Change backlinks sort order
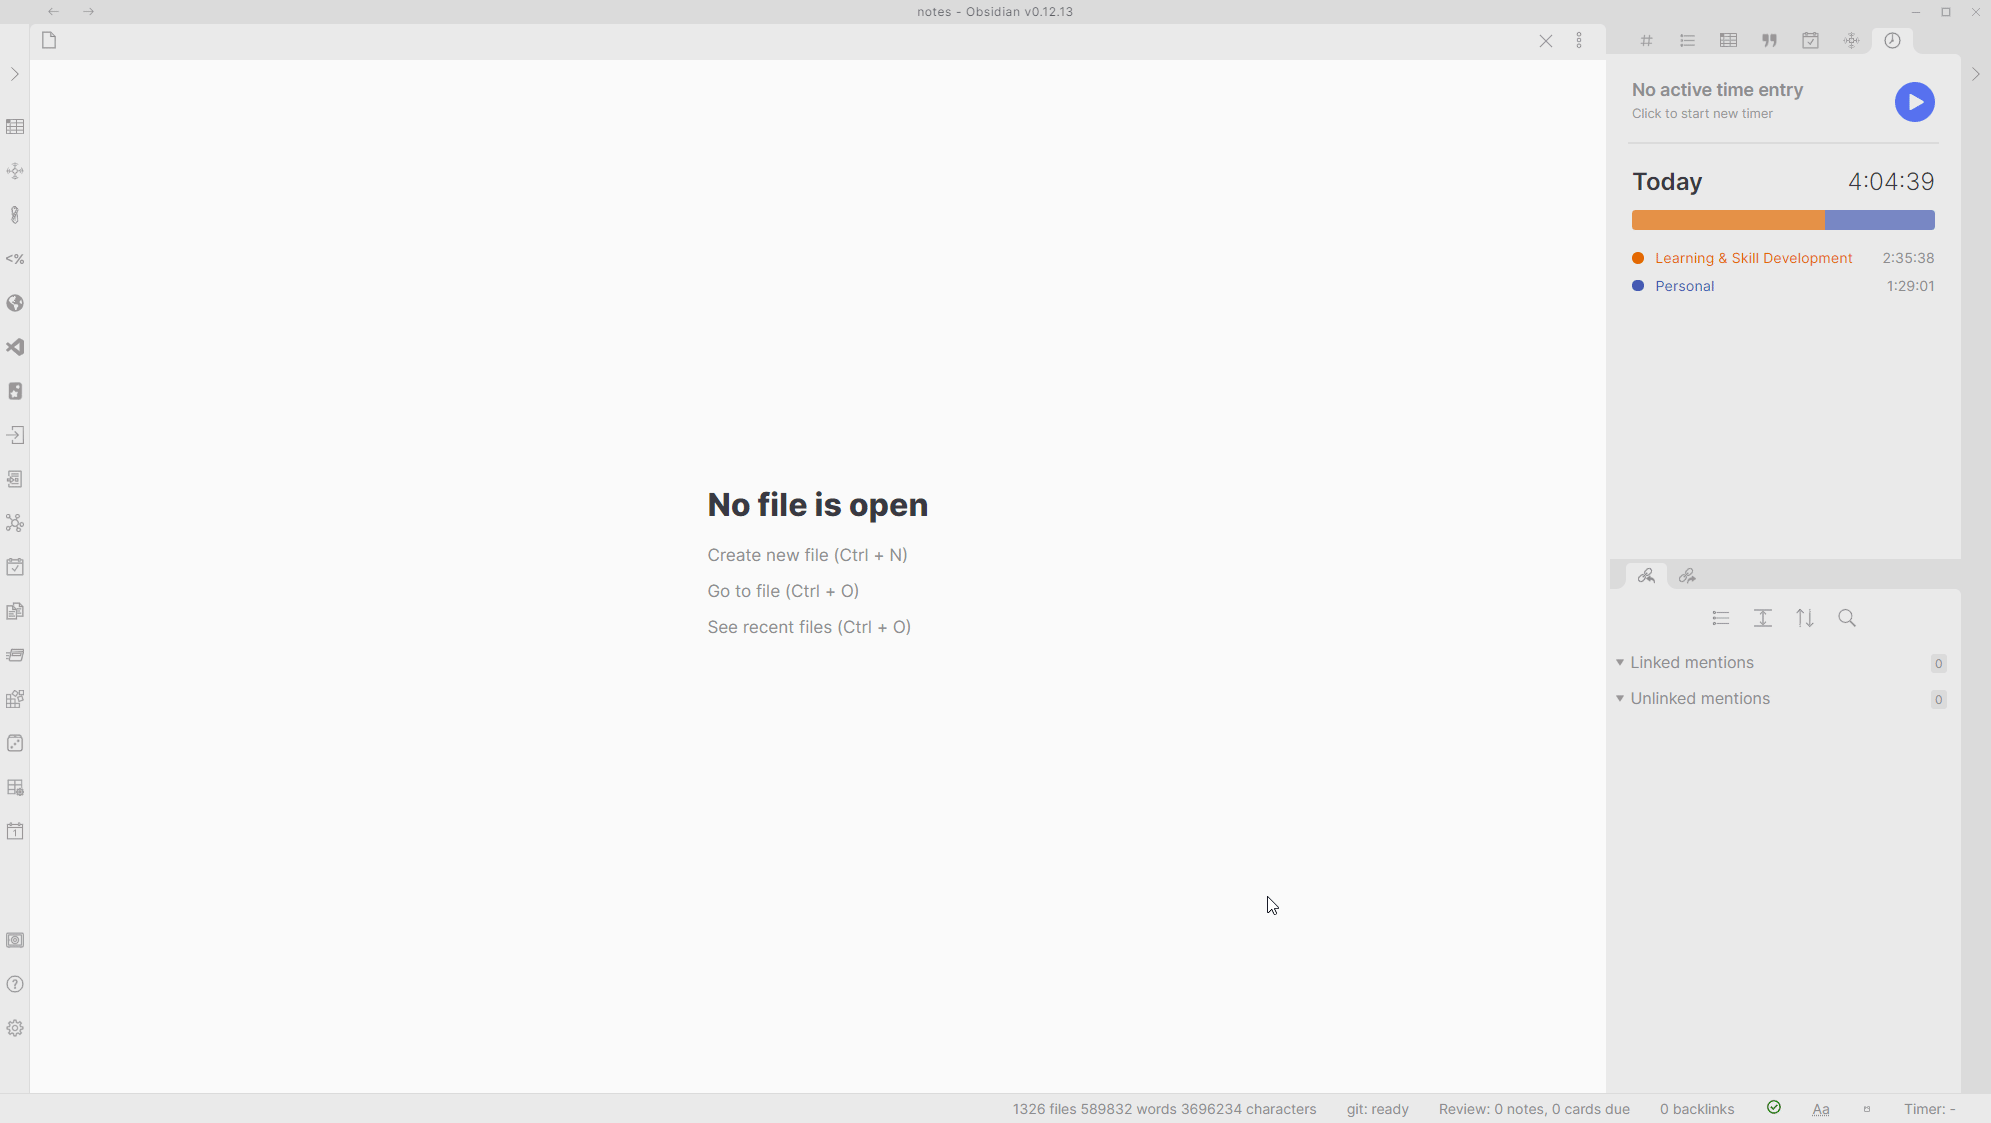This screenshot has width=1991, height=1123. (1805, 618)
